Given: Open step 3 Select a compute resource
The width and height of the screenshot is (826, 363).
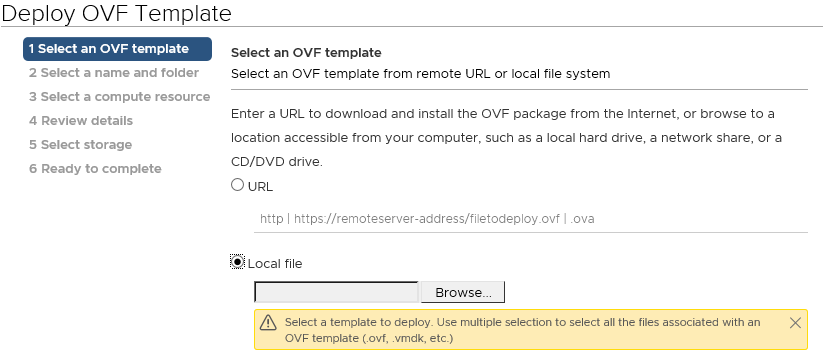Looking at the screenshot, I should pos(120,97).
